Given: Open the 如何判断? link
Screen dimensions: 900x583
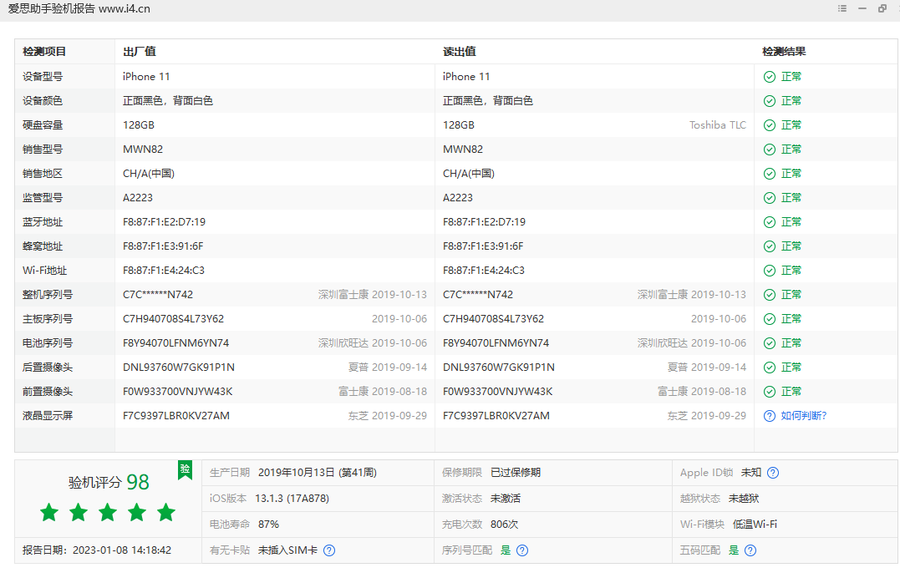Looking at the screenshot, I should (x=803, y=416).
